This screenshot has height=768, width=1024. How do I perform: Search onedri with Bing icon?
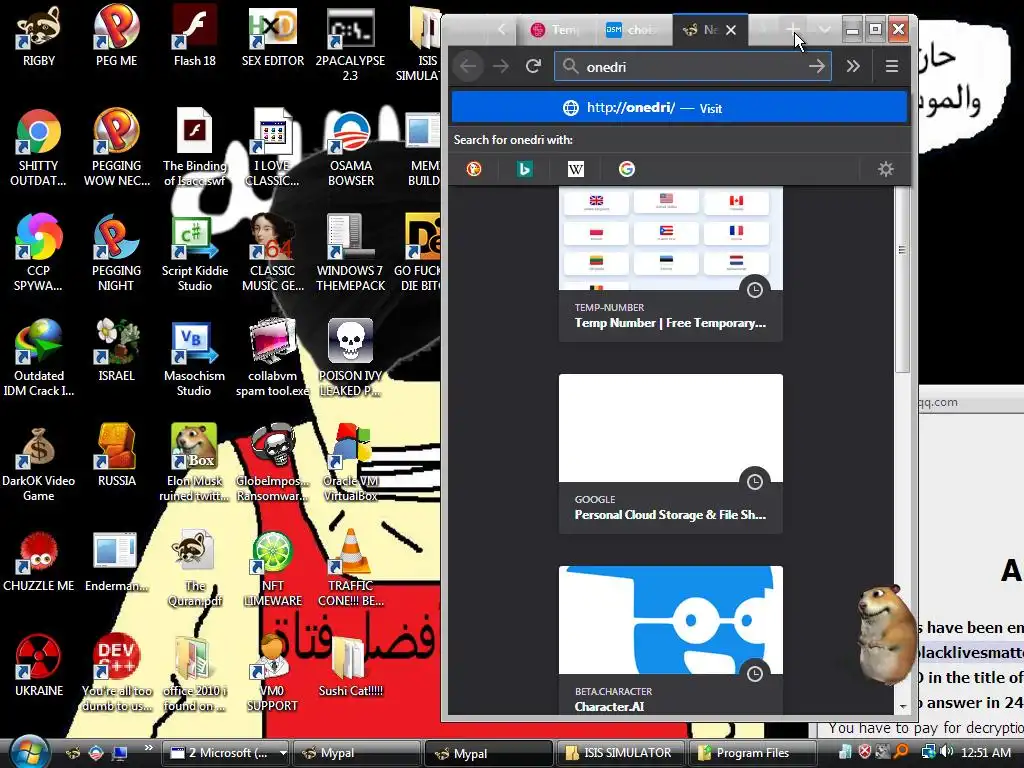pyautogui.click(x=524, y=169)
